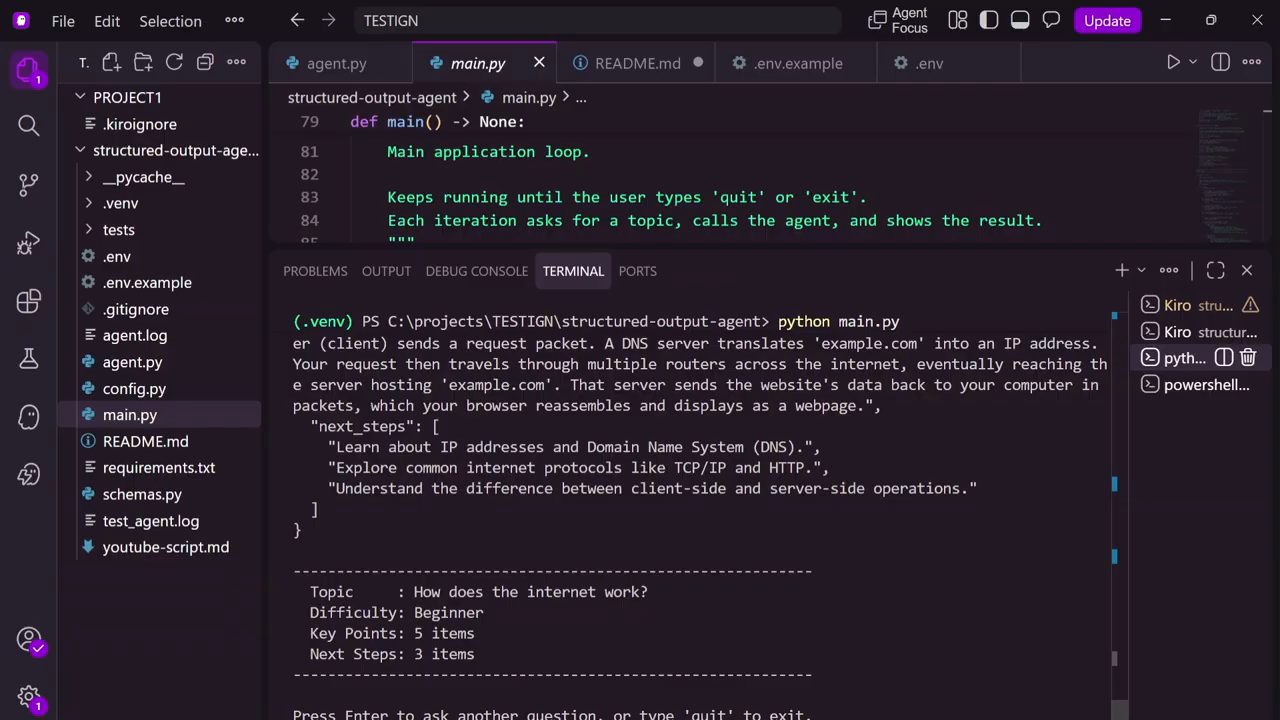Open the DEBUG CONSOLE panel tab
Screen dimensions: 1280x720
click(x=476, y=271)
